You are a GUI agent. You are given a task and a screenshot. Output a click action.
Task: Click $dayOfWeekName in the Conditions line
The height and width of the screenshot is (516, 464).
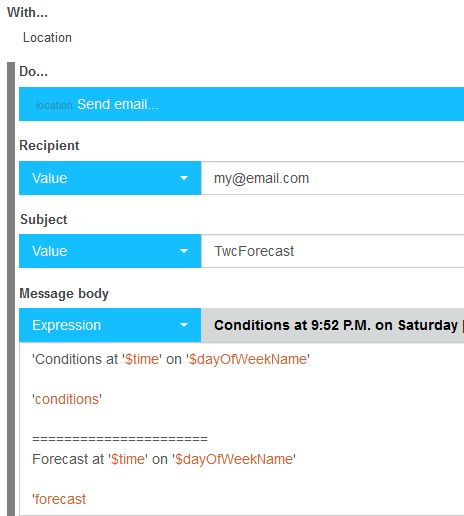[248, 359]
